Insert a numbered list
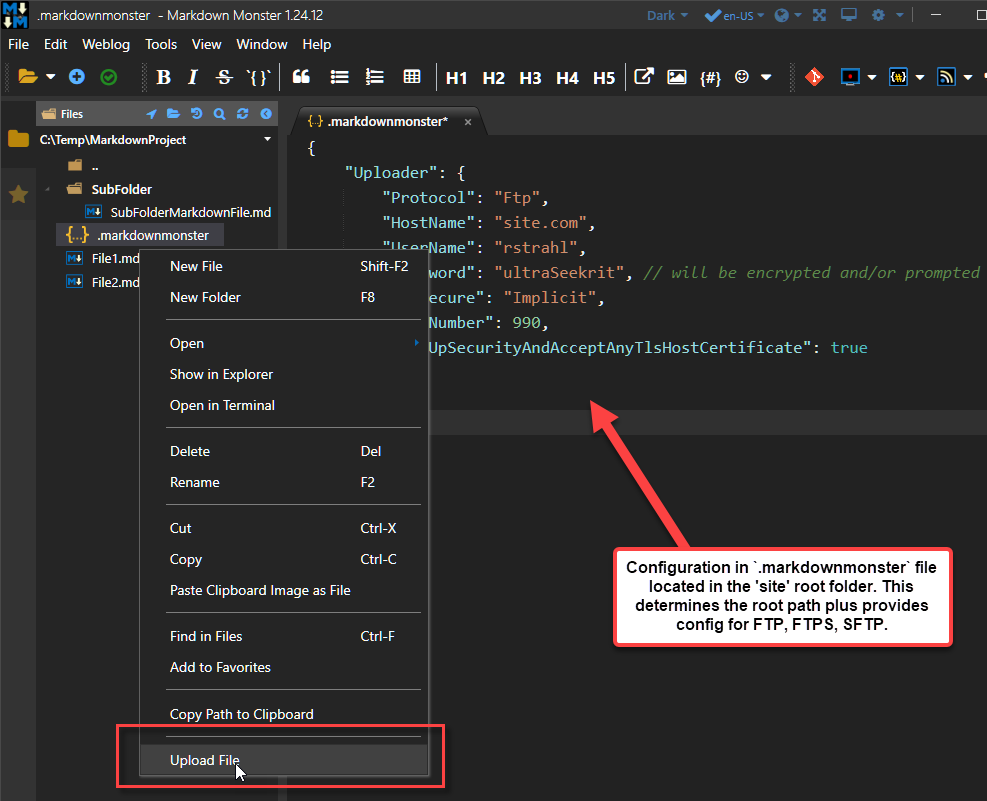Viewport: 987px width, 801px height. [x=375, y=77]
